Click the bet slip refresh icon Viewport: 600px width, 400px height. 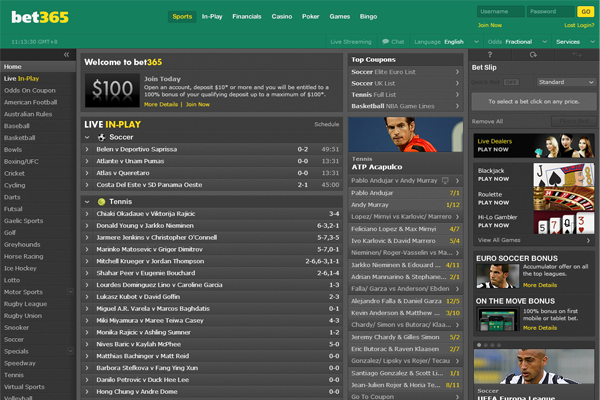tap(533, 55)
